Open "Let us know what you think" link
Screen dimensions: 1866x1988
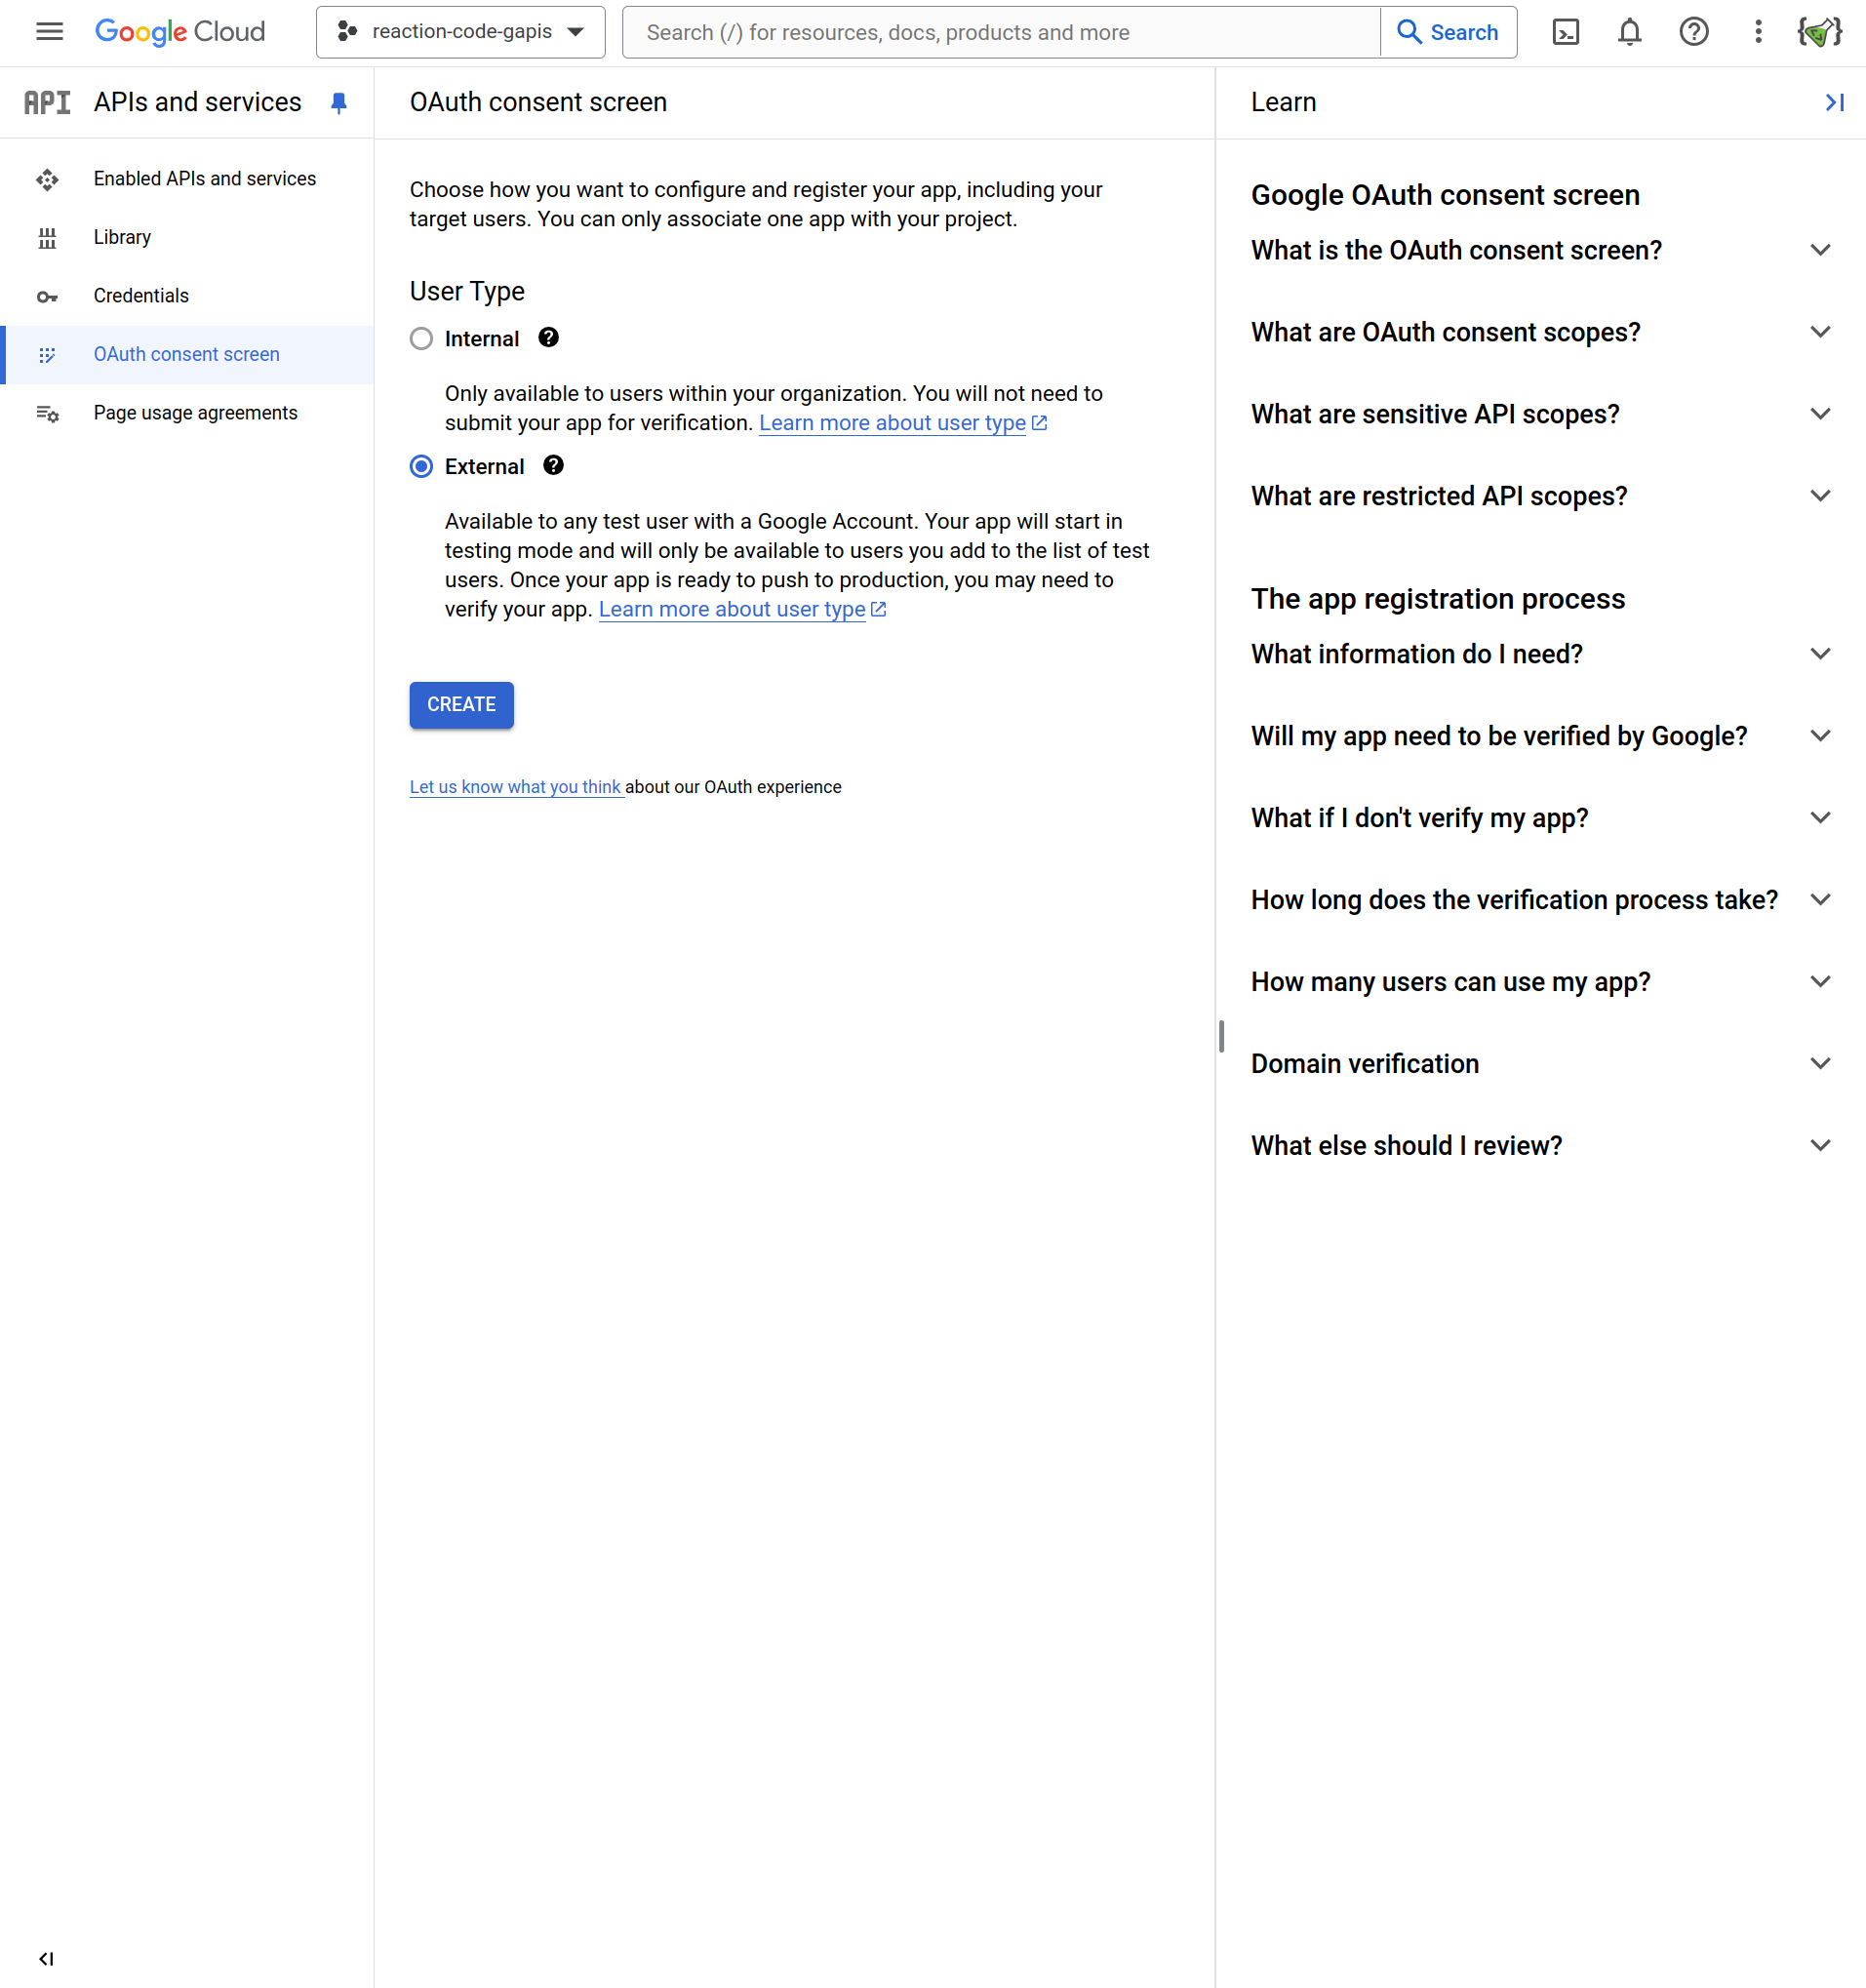[x=515, y=787]
